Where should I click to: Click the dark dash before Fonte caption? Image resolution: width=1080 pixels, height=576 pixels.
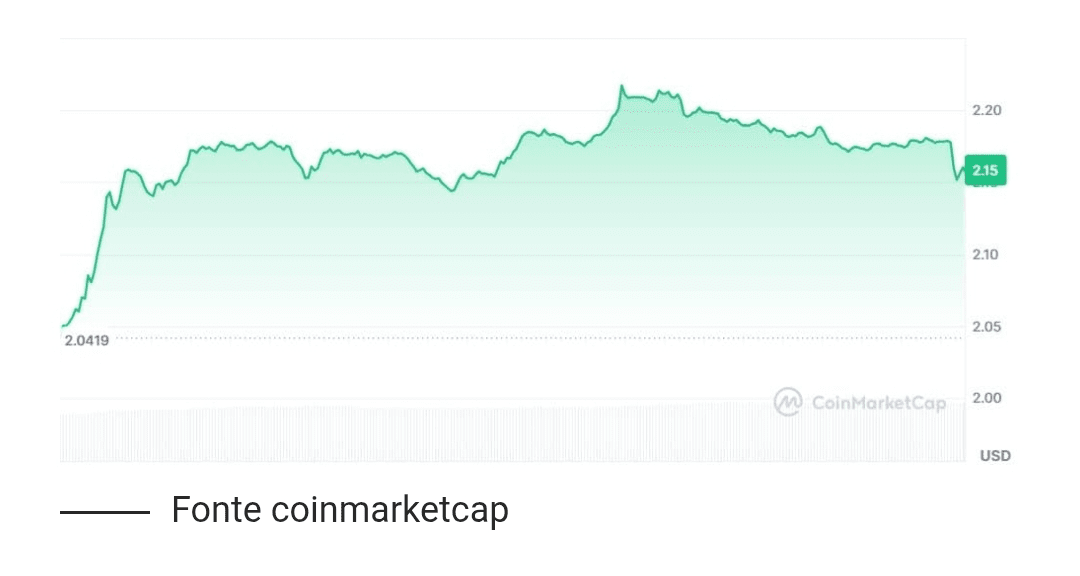pyautogui.click(x=104, y=512)
